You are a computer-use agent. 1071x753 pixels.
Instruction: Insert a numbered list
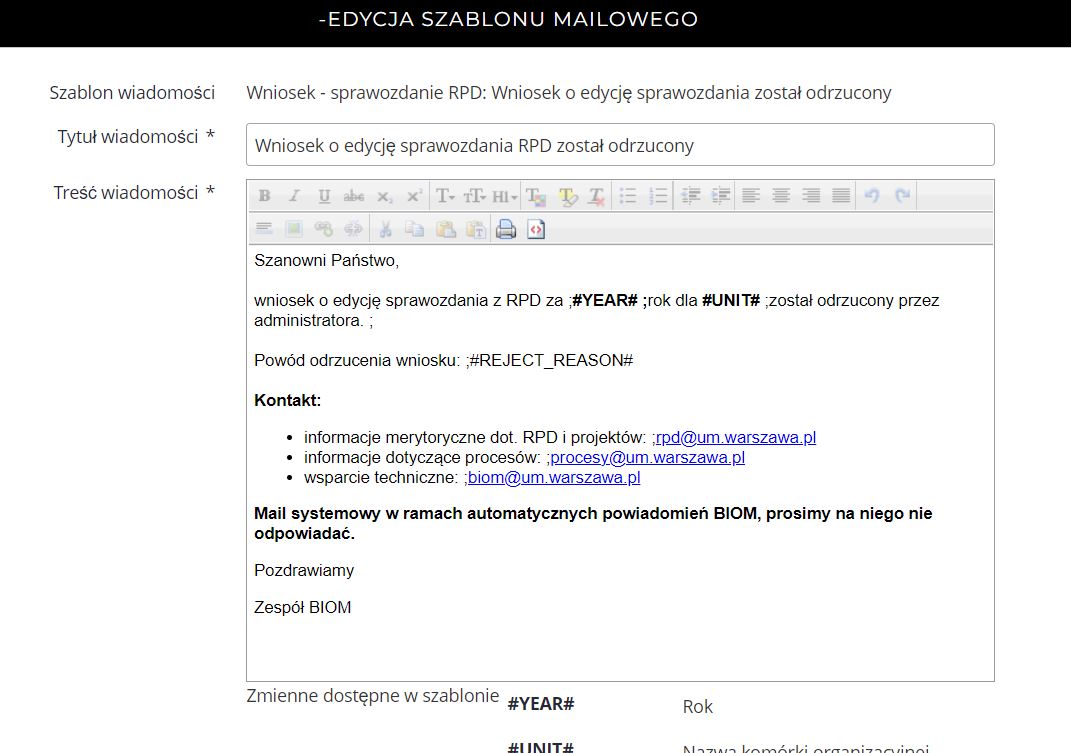(658, 196)
